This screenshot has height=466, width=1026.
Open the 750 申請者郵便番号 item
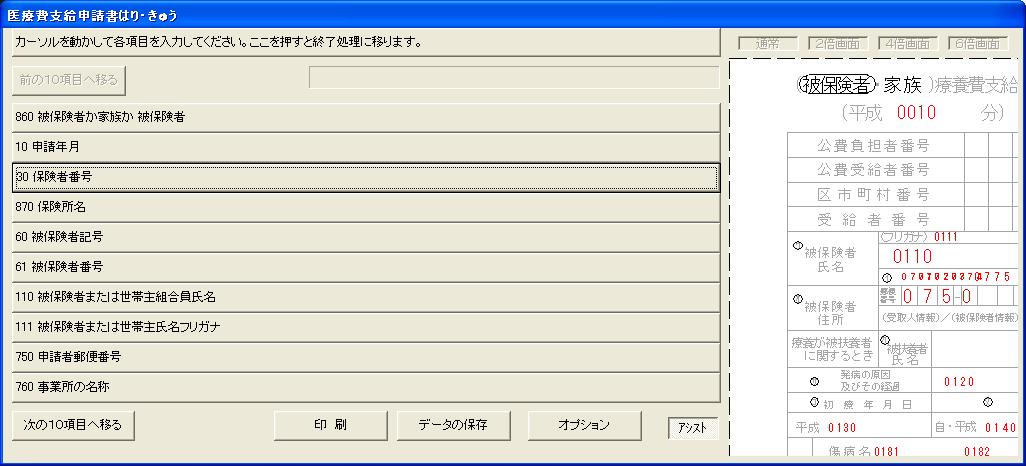pyautogui.click(x=365, y=357)
